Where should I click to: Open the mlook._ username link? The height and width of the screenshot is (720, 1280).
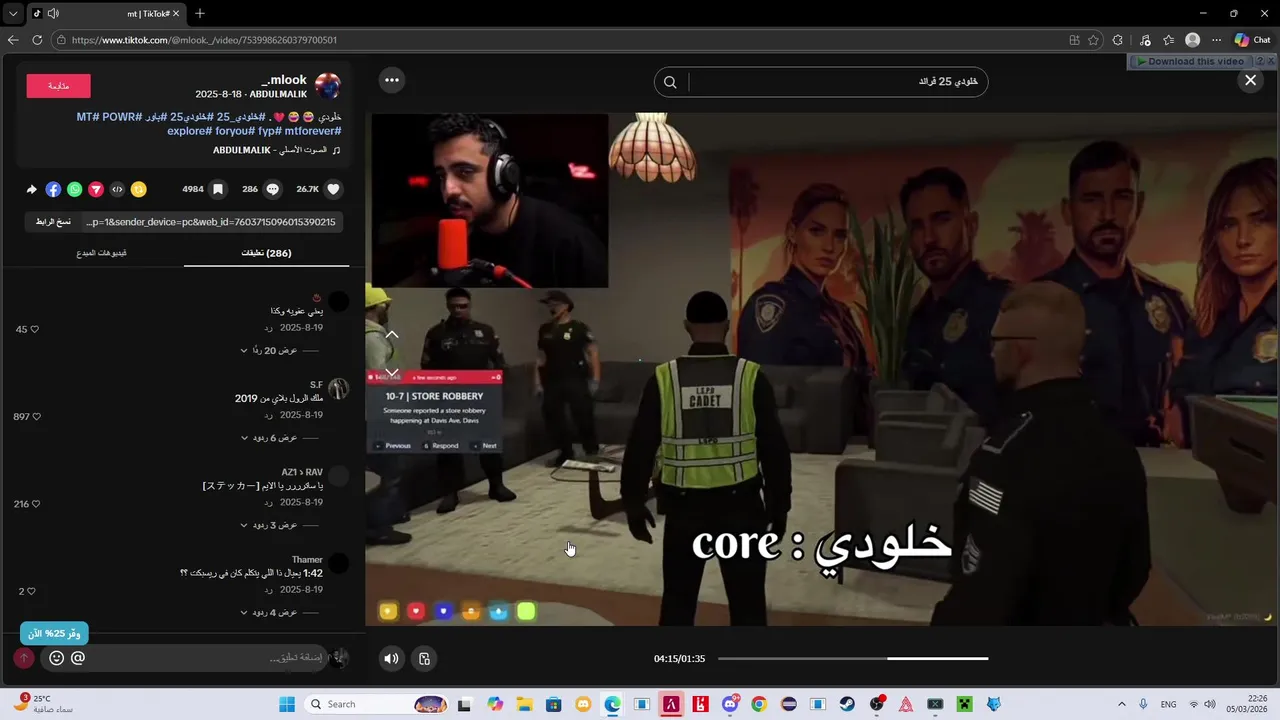point(284,80)
